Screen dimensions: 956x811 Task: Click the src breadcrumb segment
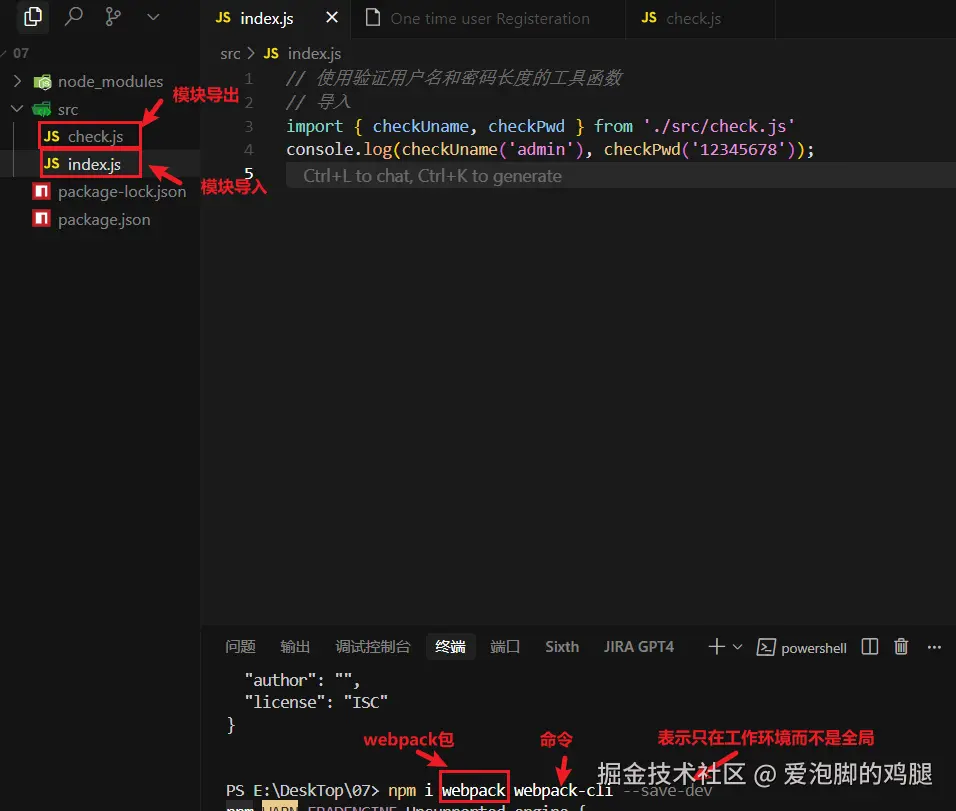(x=230, y=54)
